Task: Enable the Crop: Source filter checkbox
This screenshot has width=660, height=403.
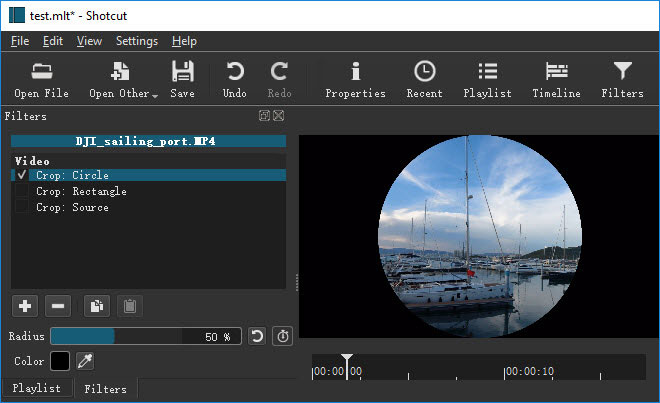Action: click(x=22, y=207)
